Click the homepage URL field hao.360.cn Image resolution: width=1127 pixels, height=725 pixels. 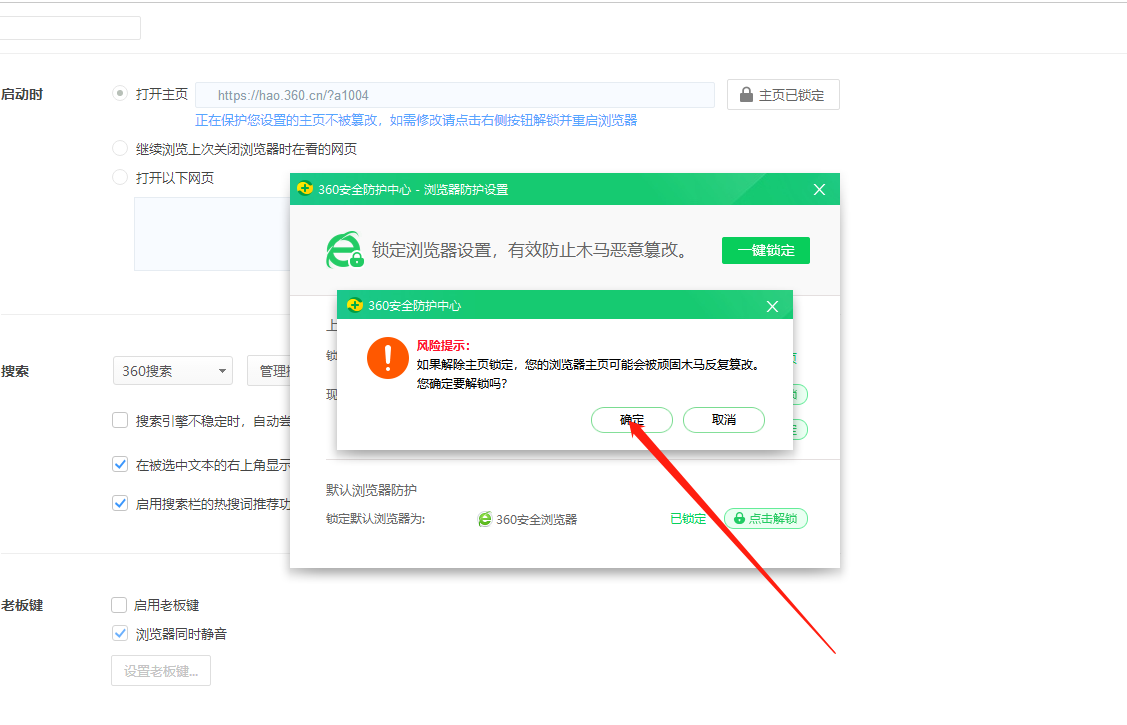pyautogui.click(x=455, y=95)
